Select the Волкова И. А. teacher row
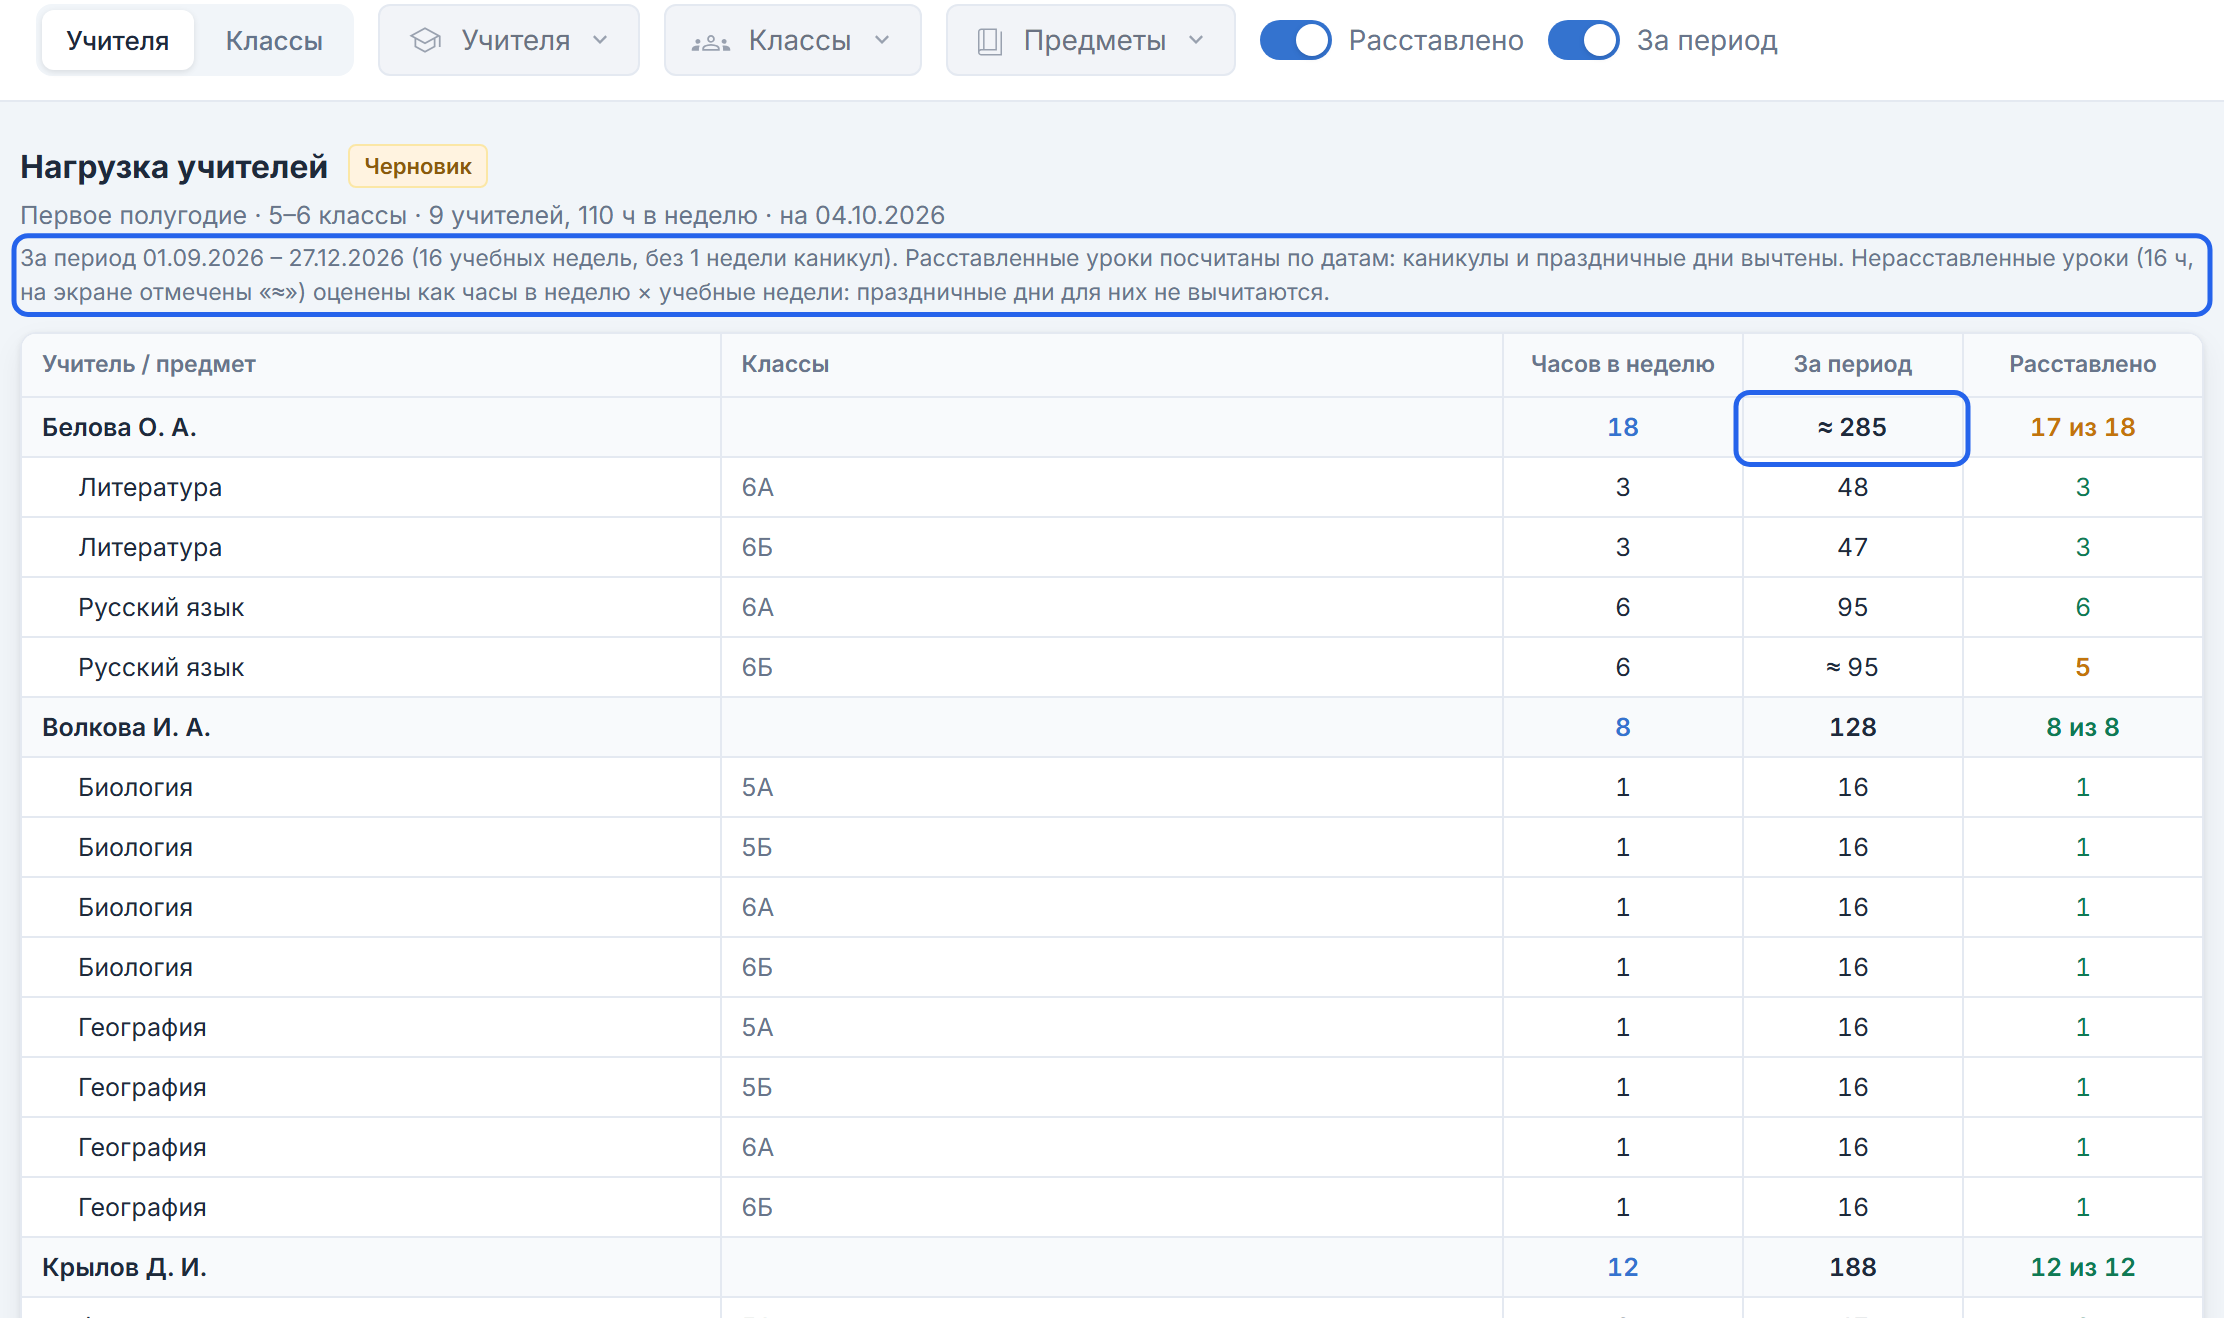 pyautogui.click(x=1111, y=727)
